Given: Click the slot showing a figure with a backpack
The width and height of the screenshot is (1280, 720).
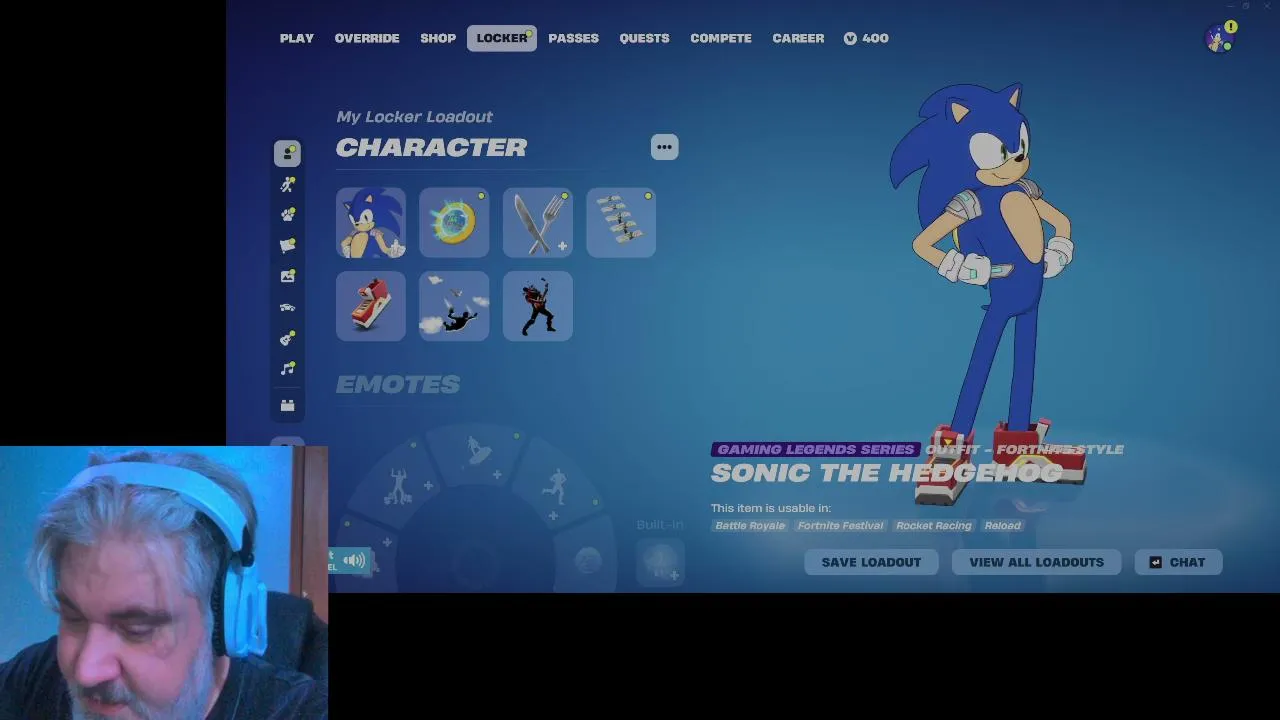Looking at the screenshot, I should (x=538, y=306).
